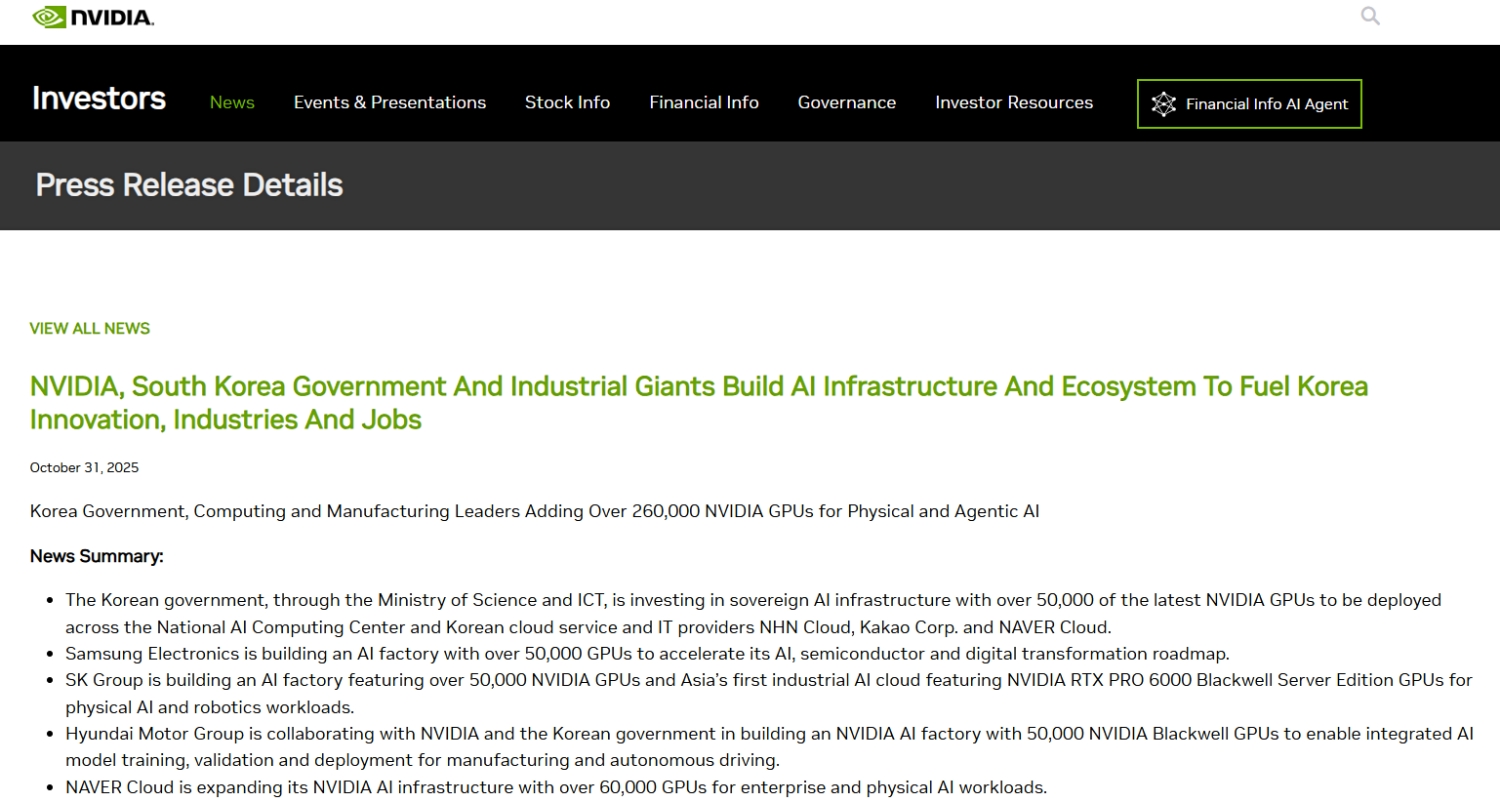
Task: Click the October 31, 2025 date
Action: (84, 468)
